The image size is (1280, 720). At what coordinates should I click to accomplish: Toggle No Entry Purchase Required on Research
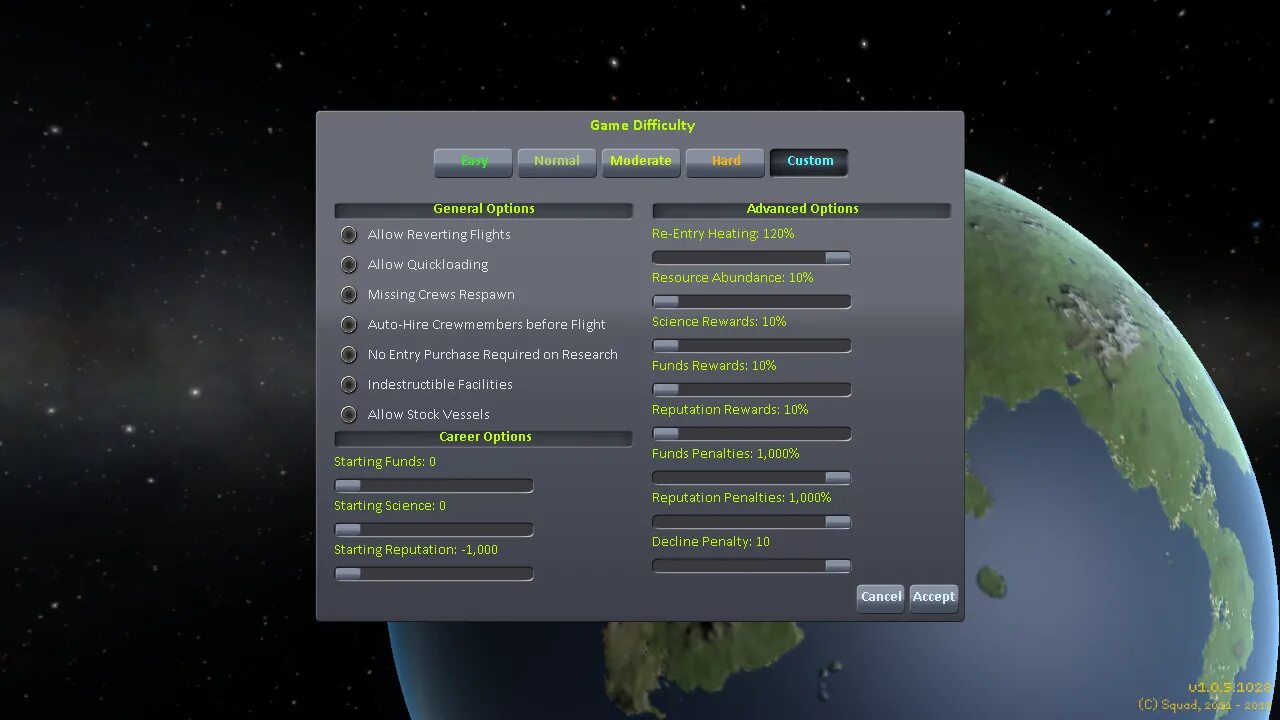348,355
